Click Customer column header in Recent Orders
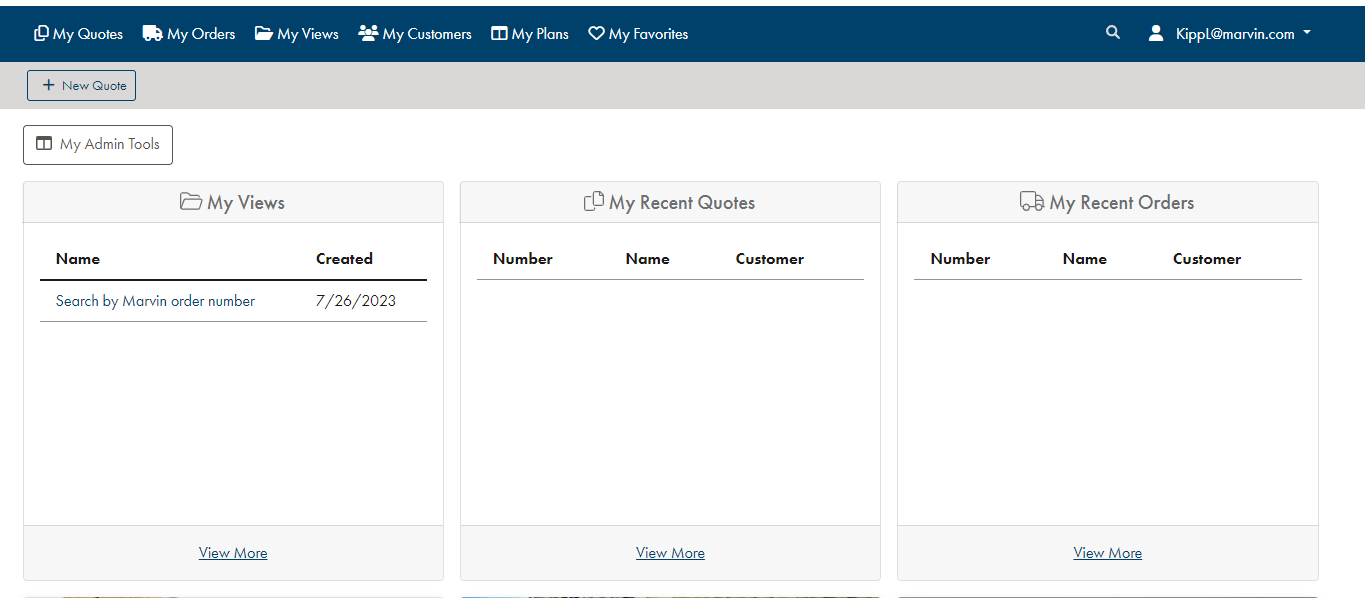 click(1206, 259)
